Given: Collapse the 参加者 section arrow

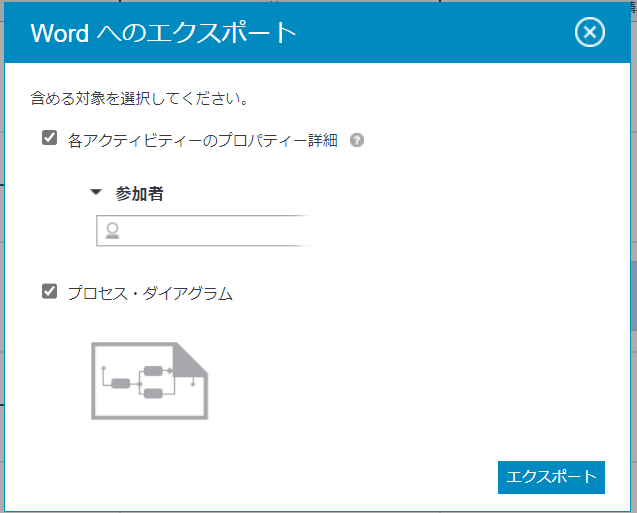Looking at the screenshot, I should [x=96, y=192].
